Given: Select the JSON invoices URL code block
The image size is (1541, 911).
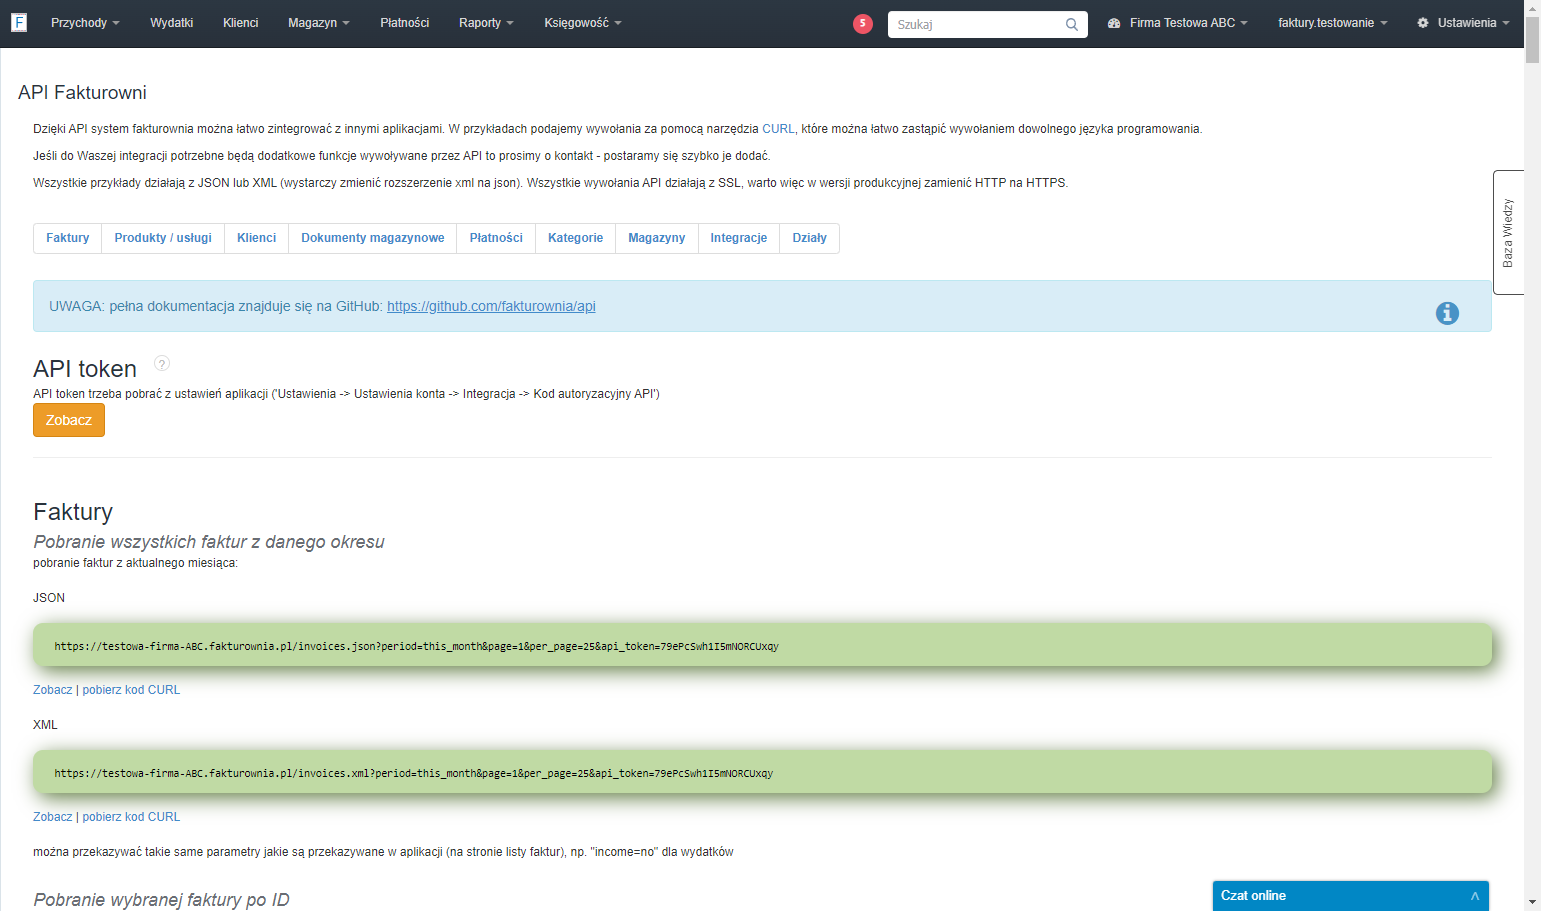Looking at the screenshot, I should coord(762,646).
